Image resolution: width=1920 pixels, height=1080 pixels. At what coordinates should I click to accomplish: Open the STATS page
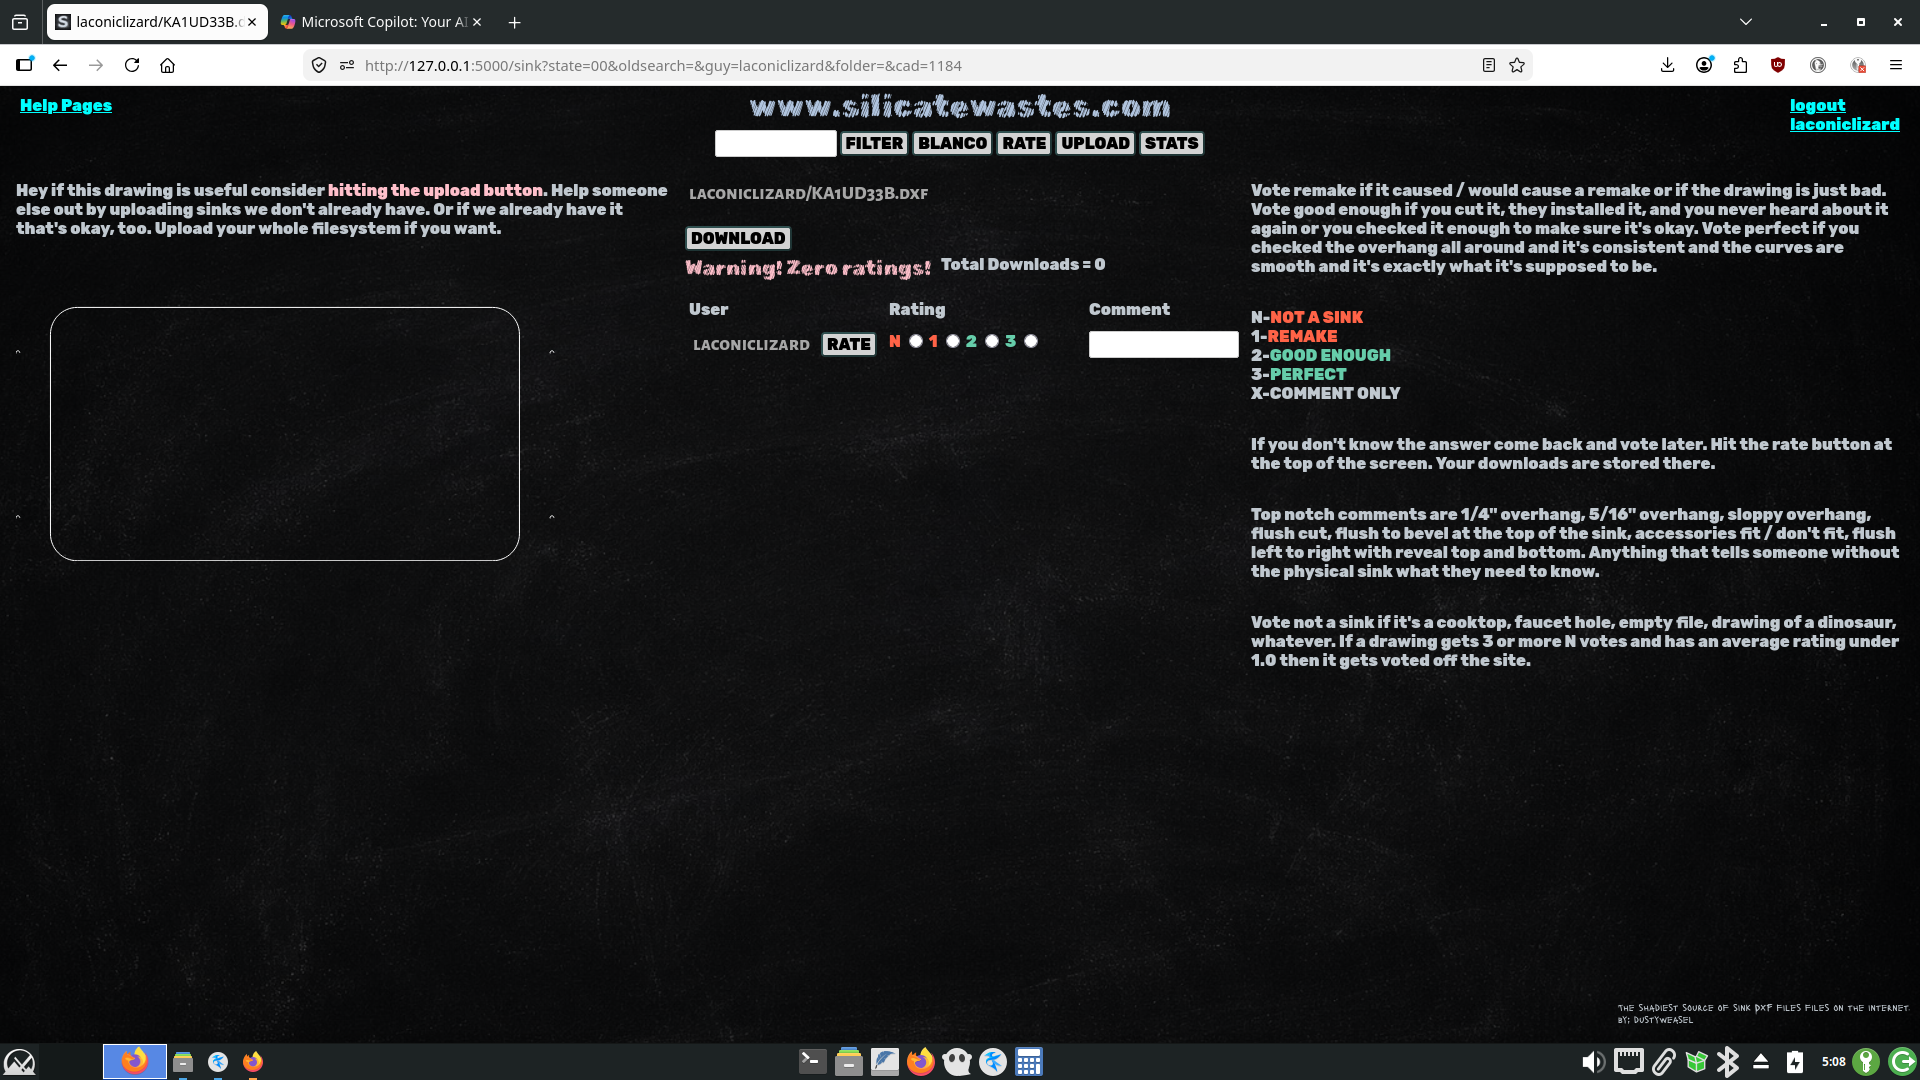[x=1171, y=143]
